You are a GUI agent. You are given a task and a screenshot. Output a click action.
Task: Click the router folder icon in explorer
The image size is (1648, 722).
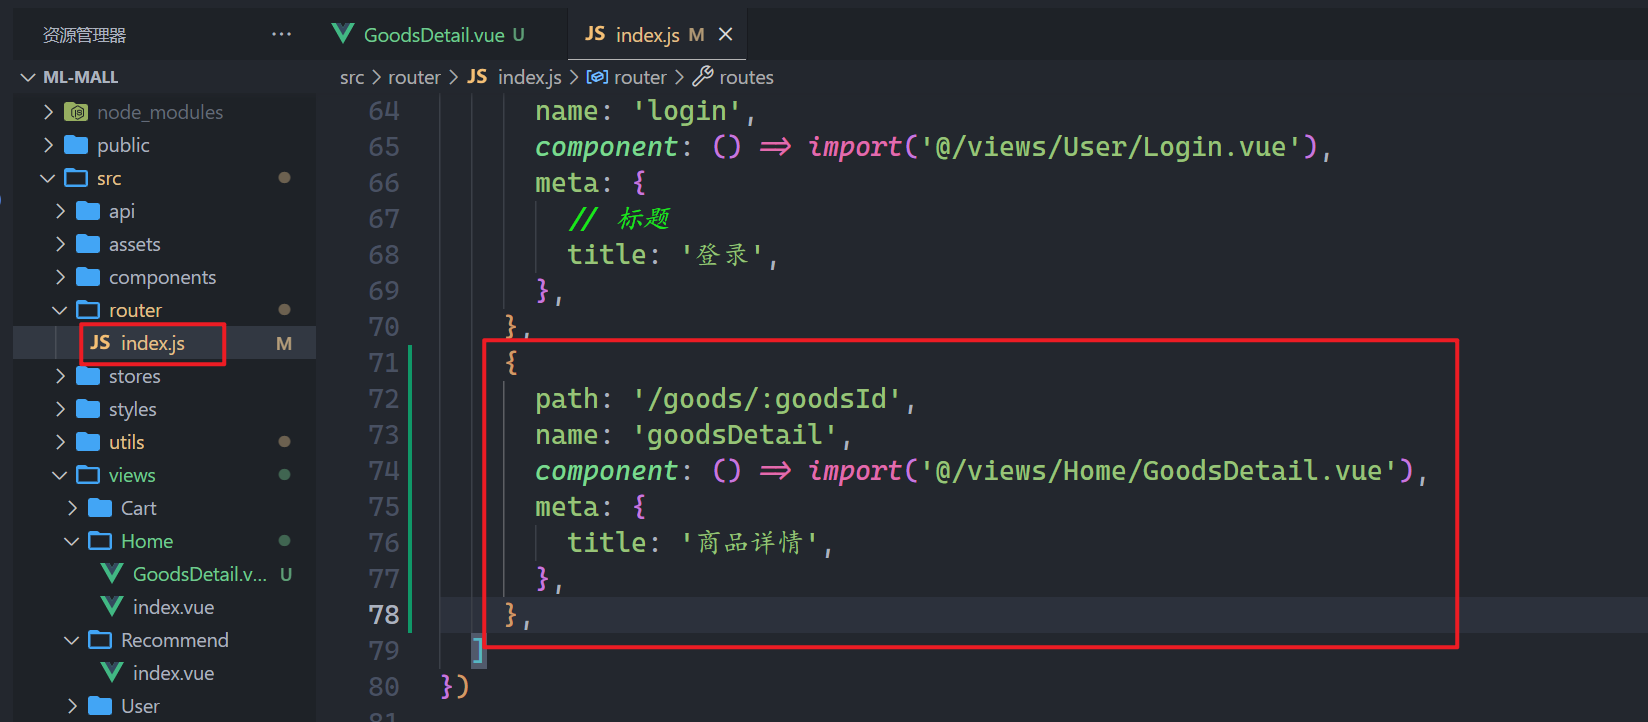pos(88,310)
